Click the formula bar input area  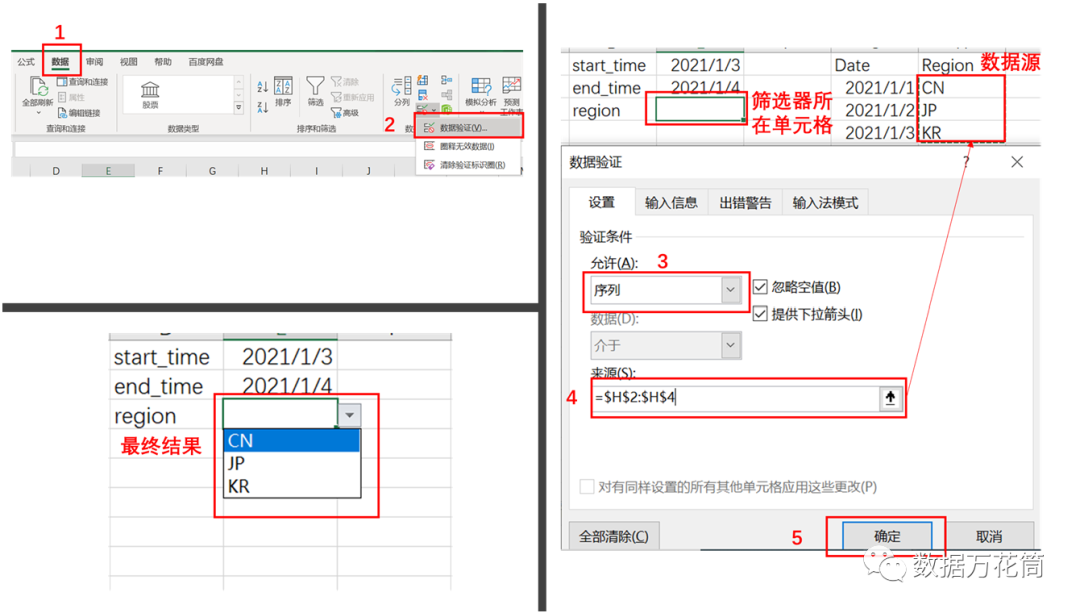pos(214,149)
